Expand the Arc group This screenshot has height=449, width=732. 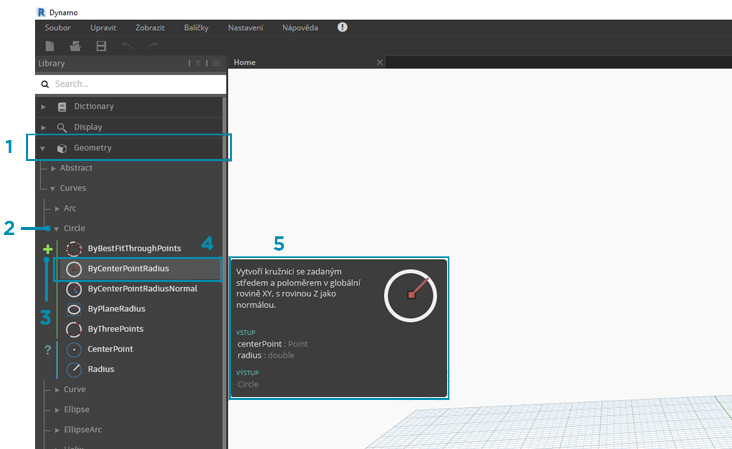point(57,209)
